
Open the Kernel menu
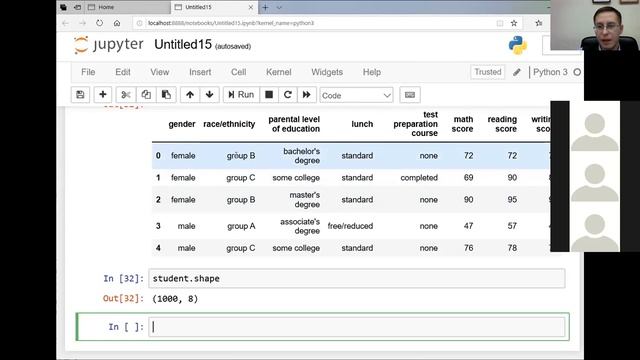[x=279, y=72]
